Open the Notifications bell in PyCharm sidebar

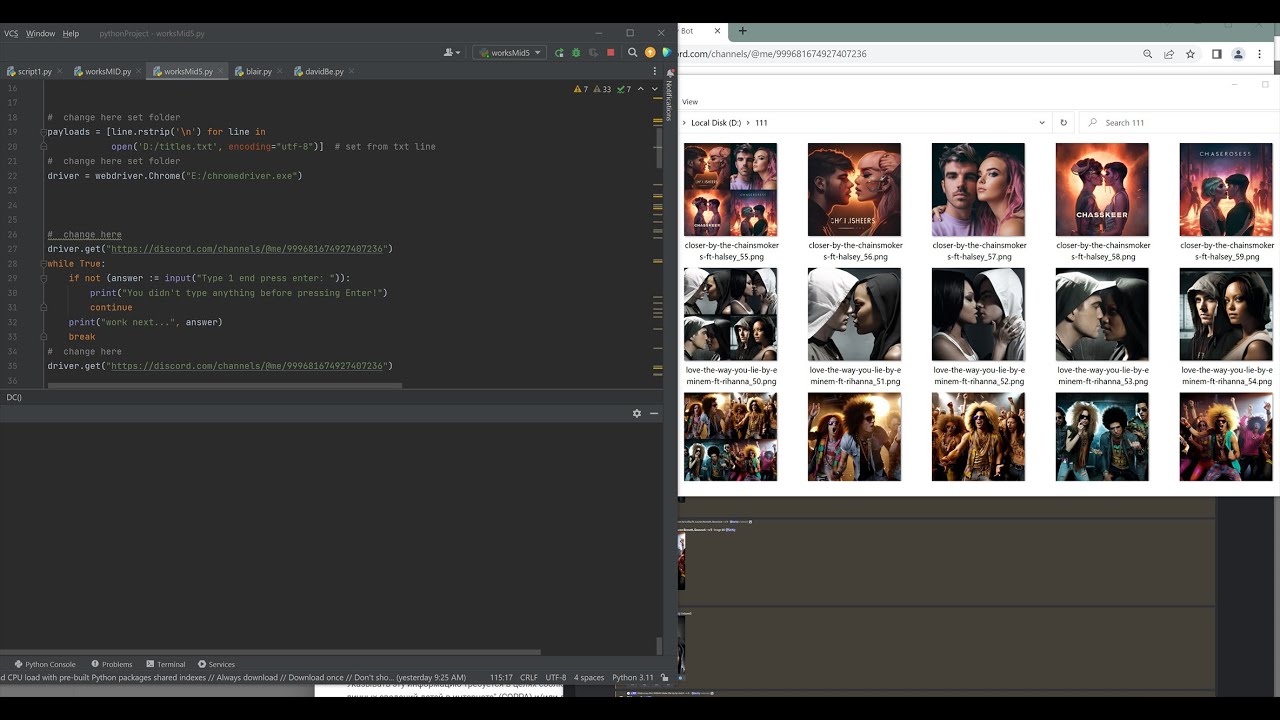click(669, 73)
